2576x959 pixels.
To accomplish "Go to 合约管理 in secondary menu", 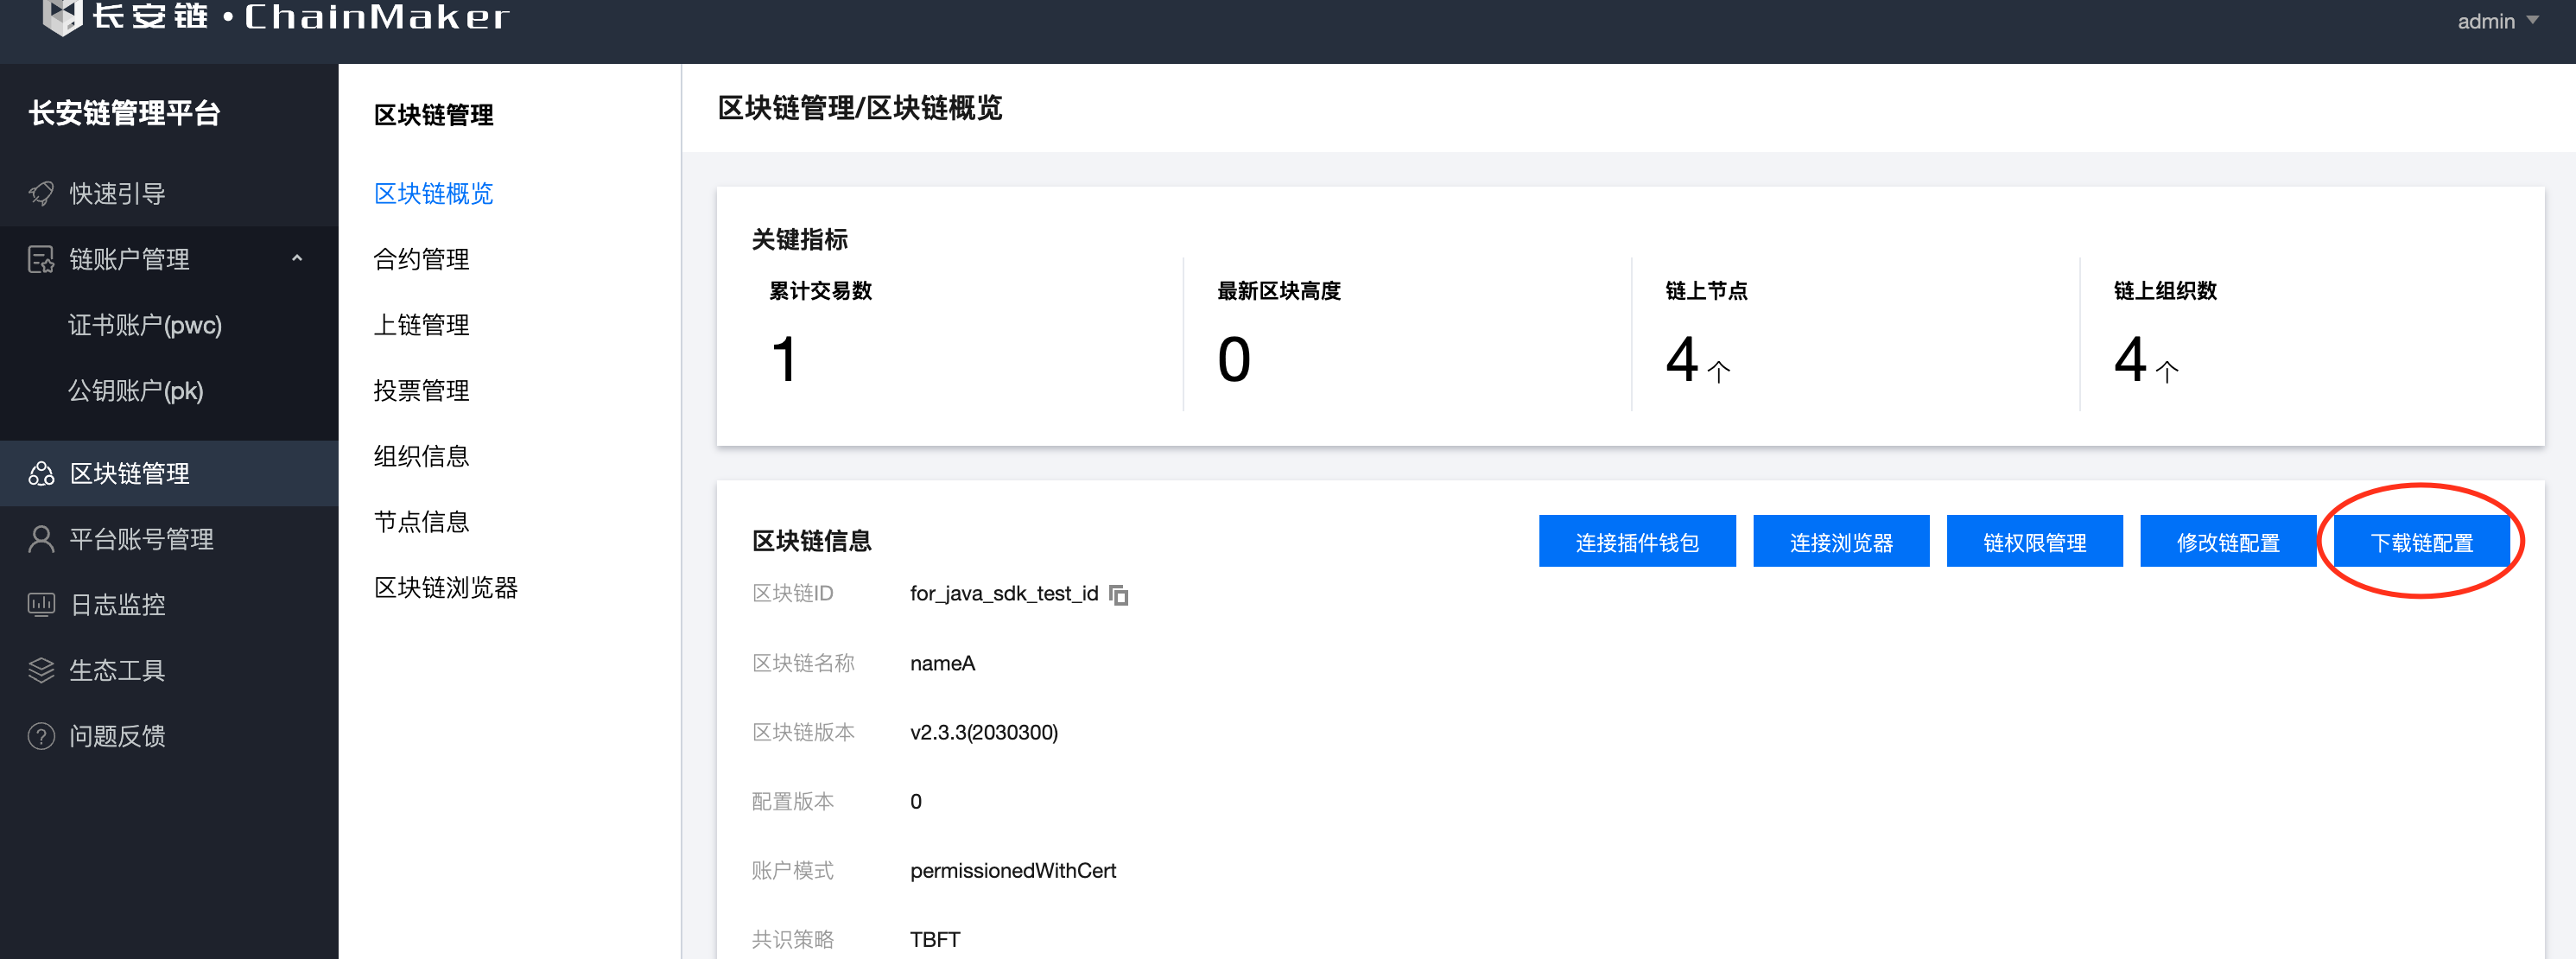I will (x=421, y=259).
